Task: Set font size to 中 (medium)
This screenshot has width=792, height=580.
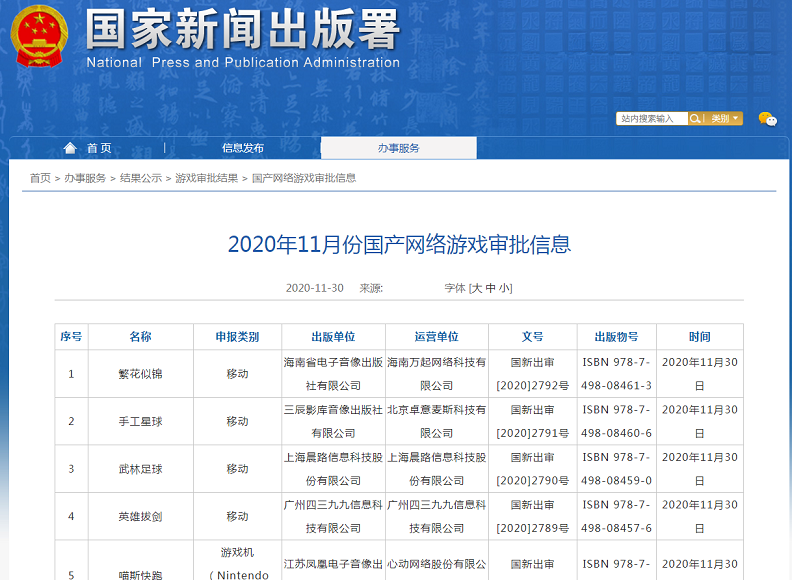Action: click(x=491, y=288)
